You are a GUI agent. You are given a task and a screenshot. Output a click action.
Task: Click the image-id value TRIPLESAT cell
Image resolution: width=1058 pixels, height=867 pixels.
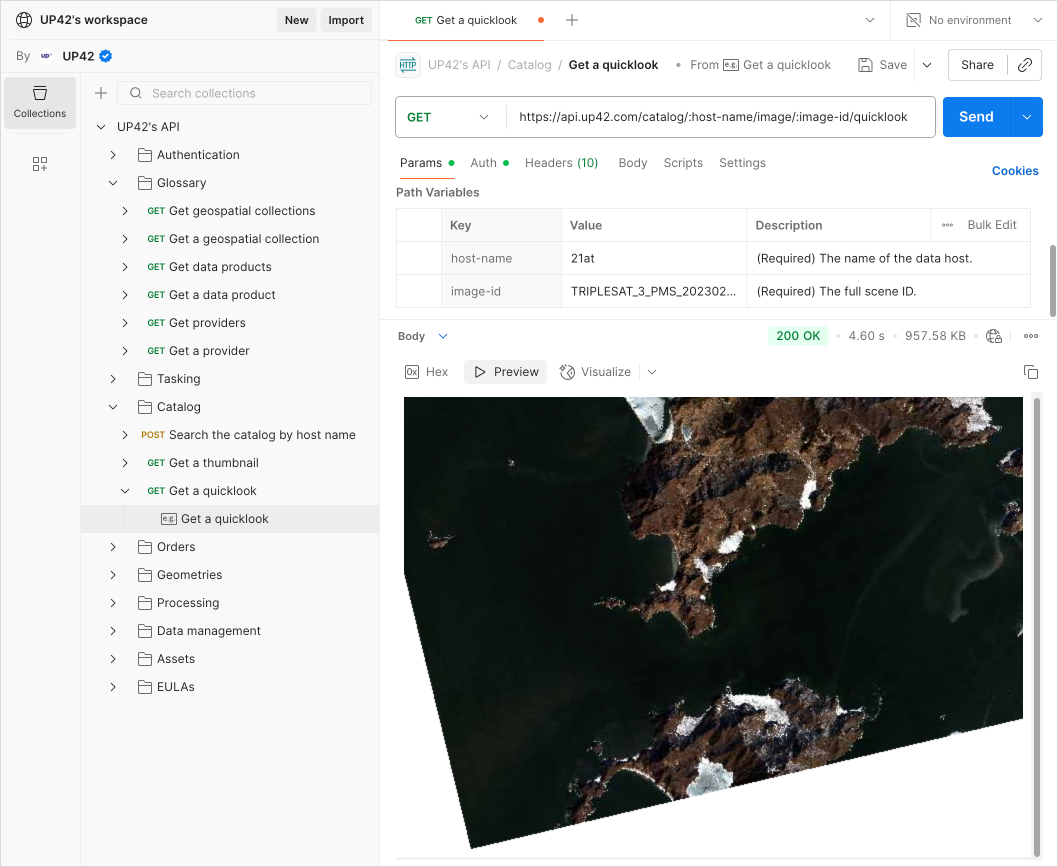[x=654, y=291]
